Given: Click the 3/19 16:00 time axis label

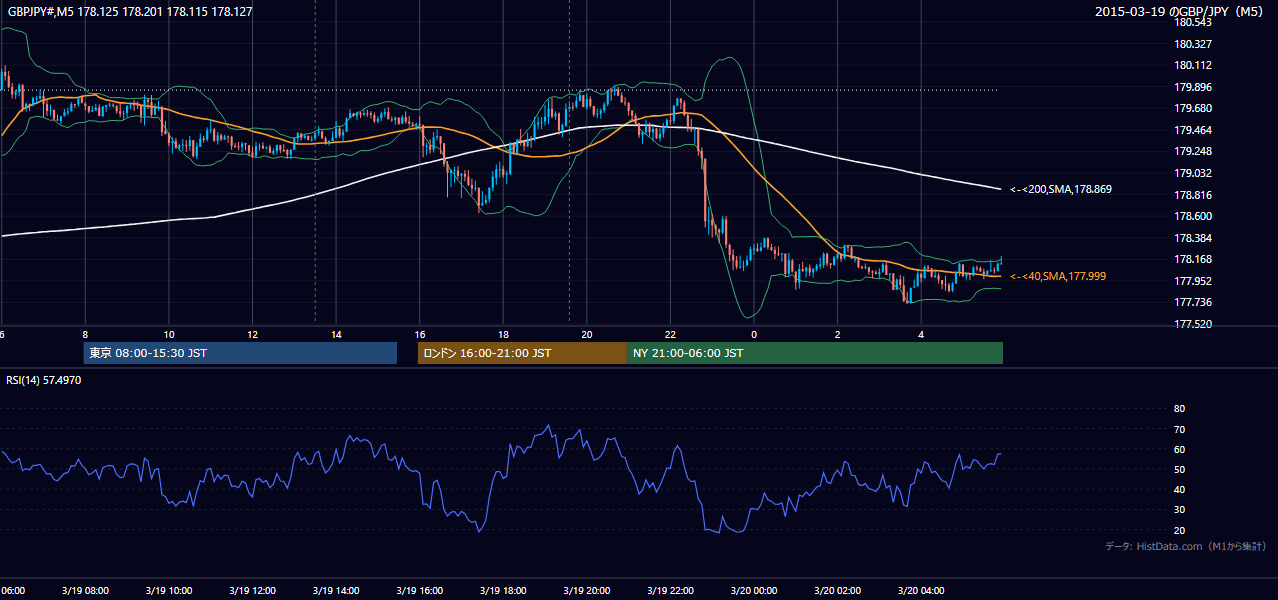Looking at the screenshot, I should [x=420, y=591].
